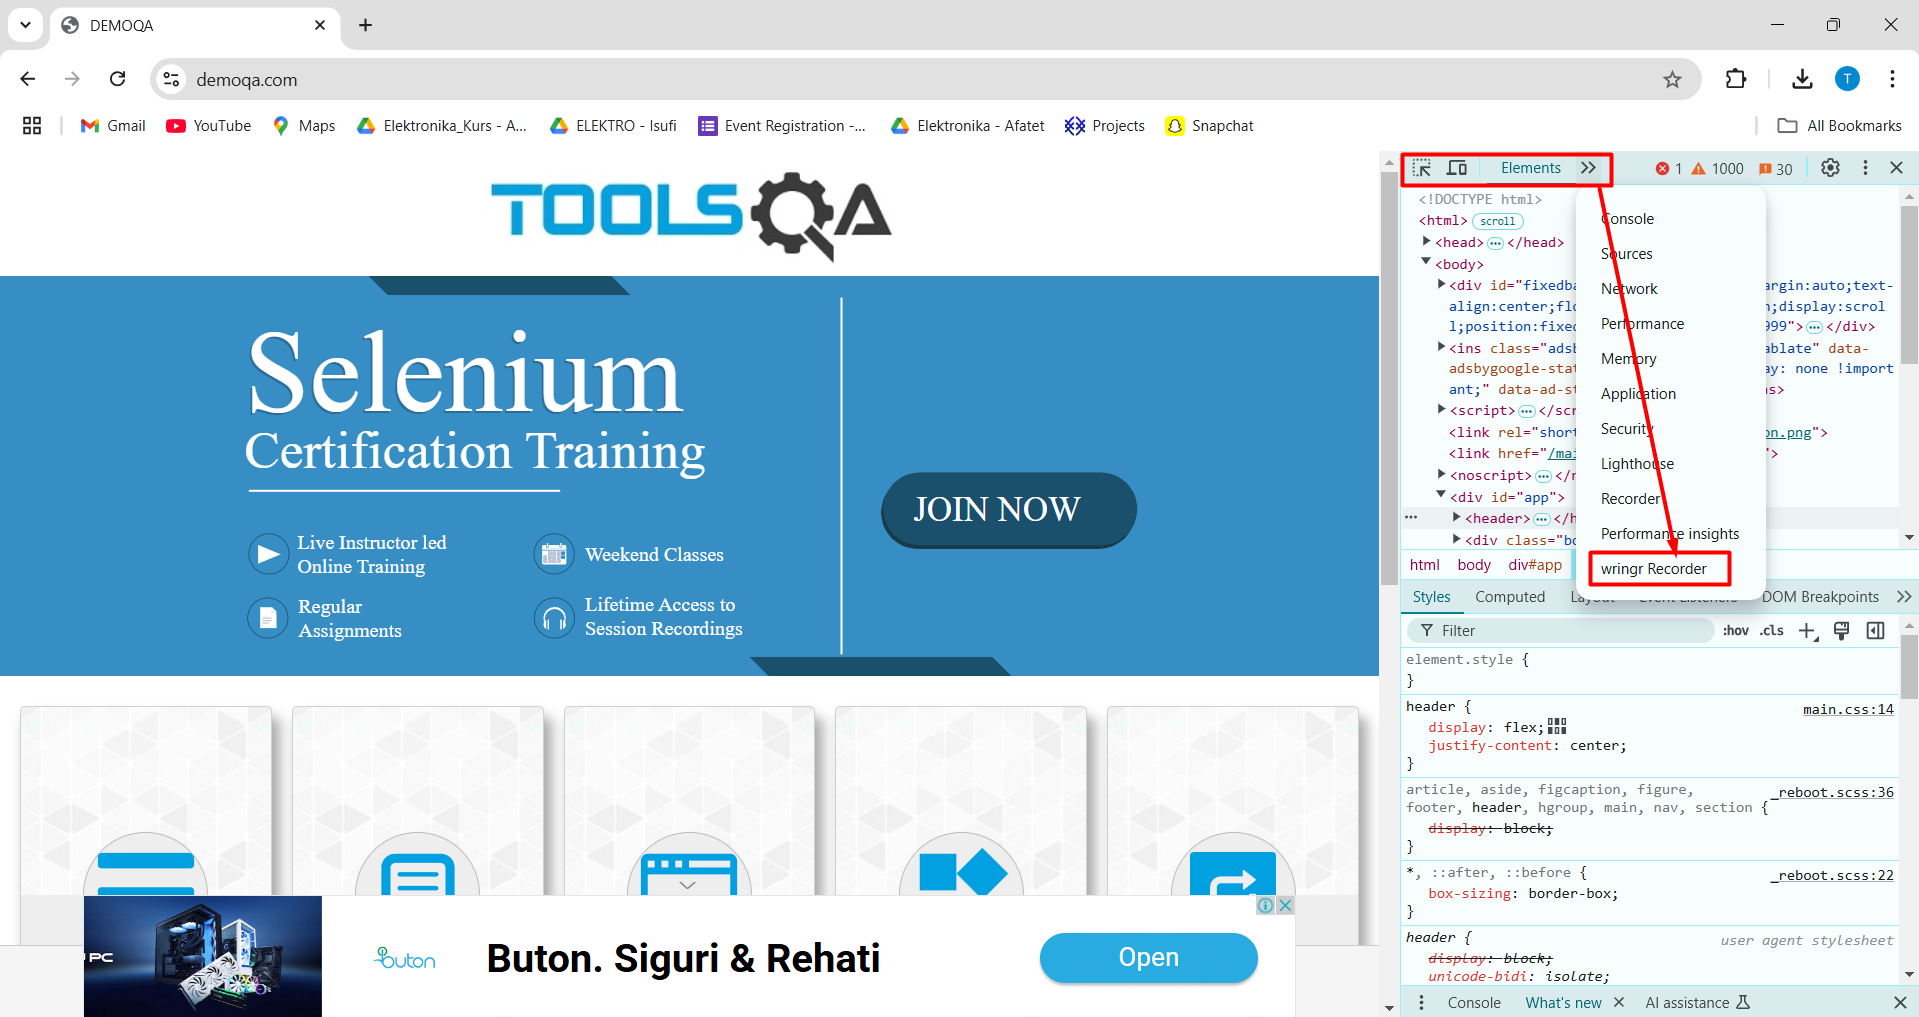Open the AI assistance drawer tab
This screenshot has width=1919, height=1017.
pyautogui.click(x=1697, y=1003)
